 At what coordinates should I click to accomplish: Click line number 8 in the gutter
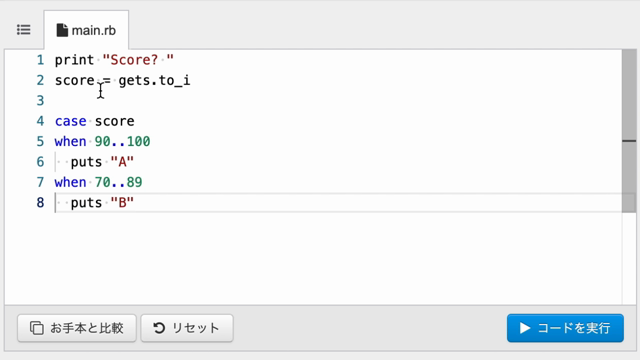tap(40, 202)
